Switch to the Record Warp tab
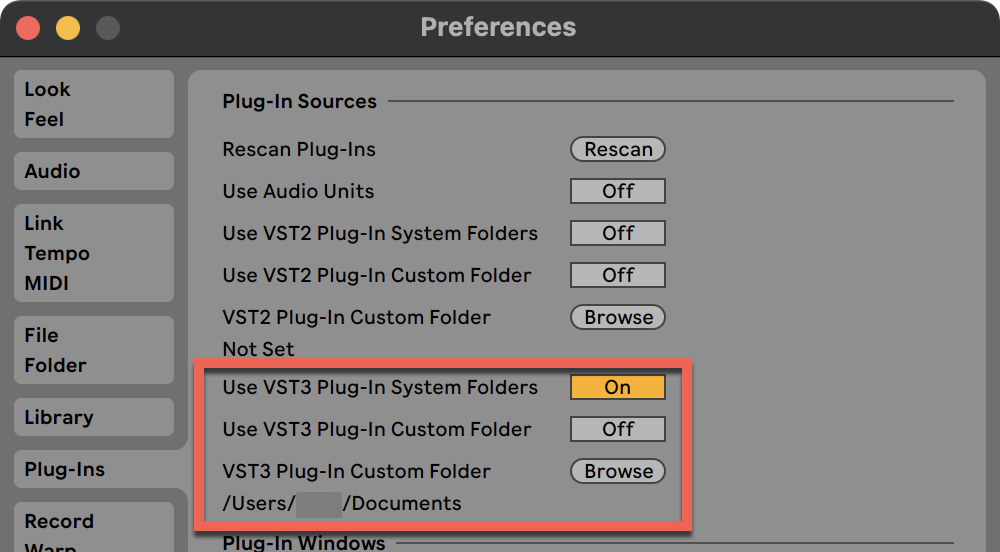Image resolution: width=1000 pixels, height=552 pixels. pos(94,526)
